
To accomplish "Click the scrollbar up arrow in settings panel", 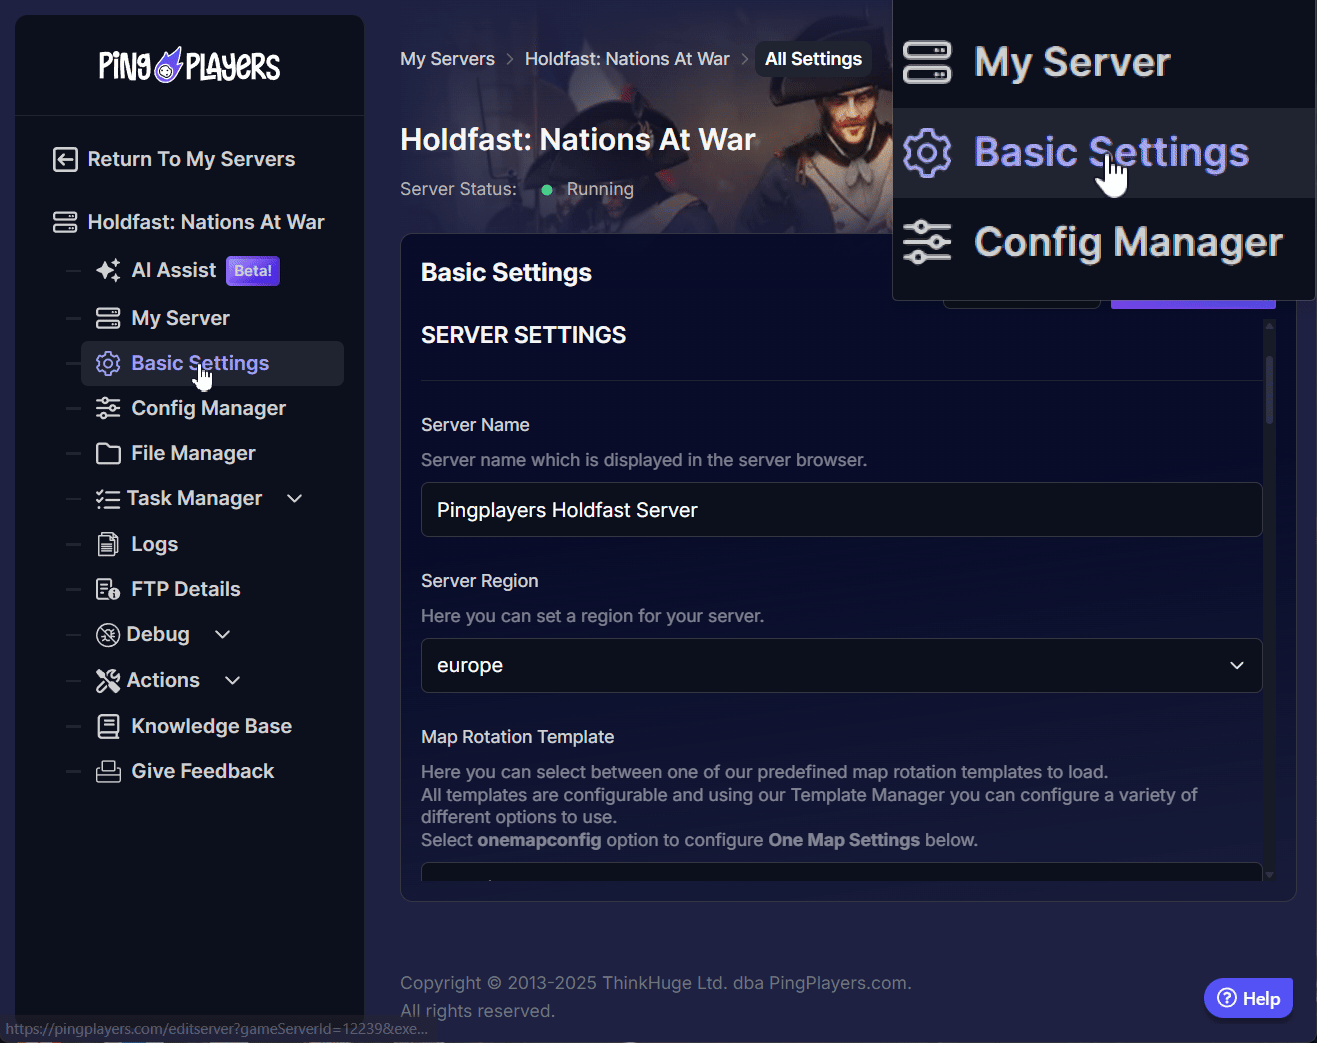I will pyautogui.click(x=1270, y=326).
